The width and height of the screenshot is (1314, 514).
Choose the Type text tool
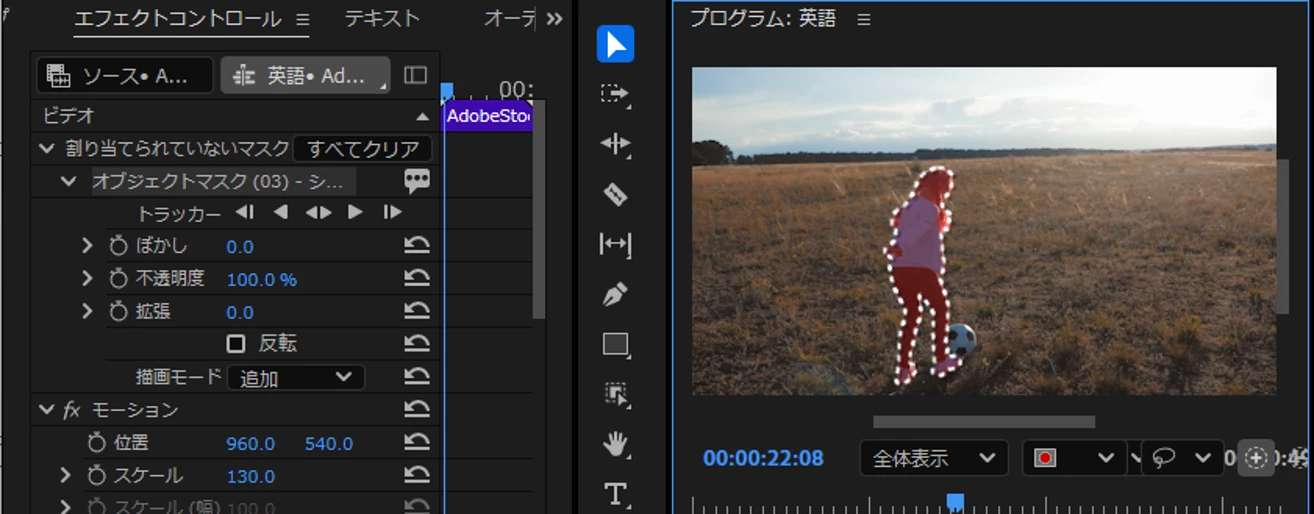pos(616,493)
